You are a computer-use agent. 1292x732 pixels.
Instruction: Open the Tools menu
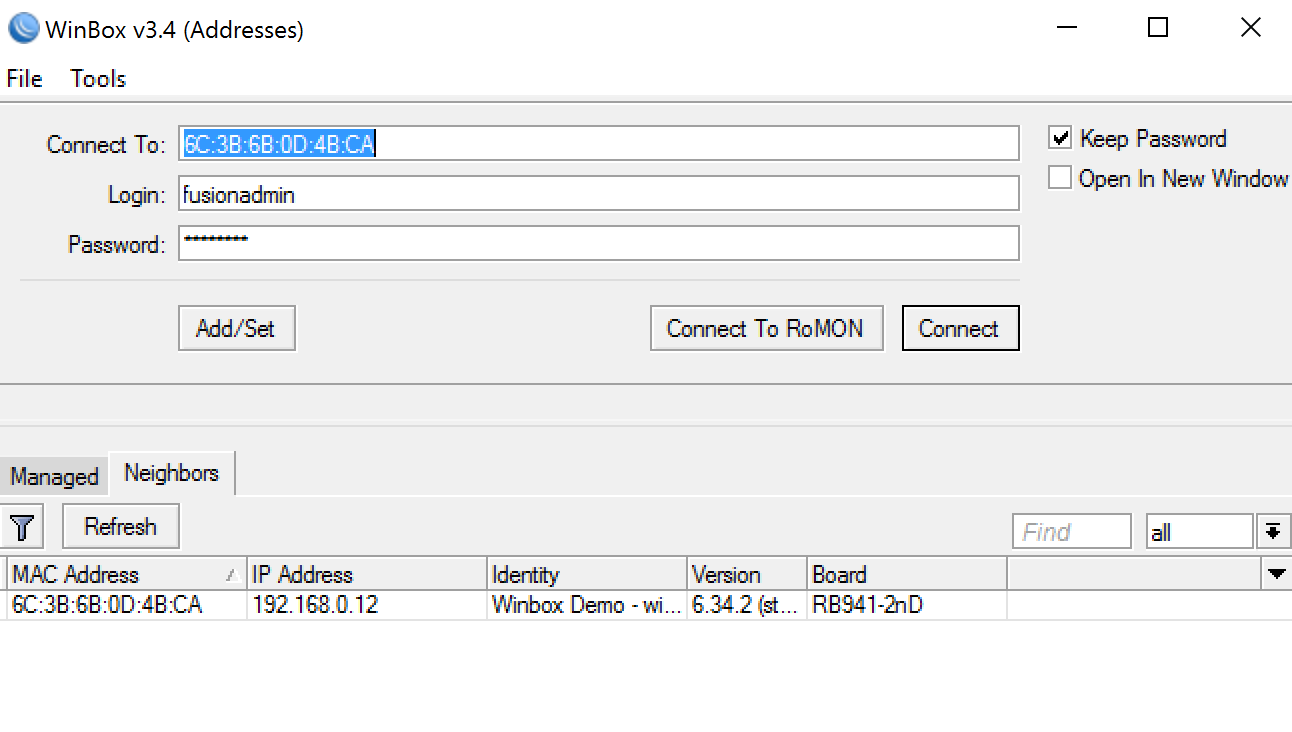point(98,79)
